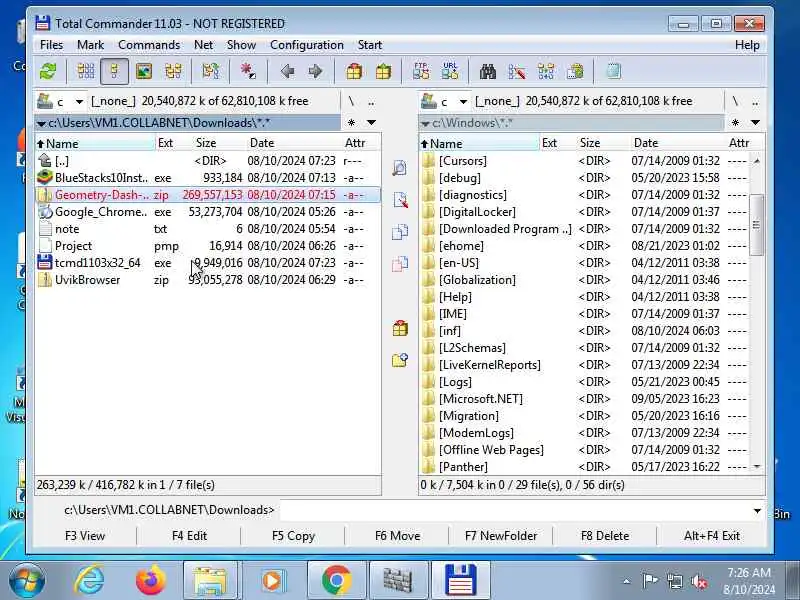Image resolution: width=800 pixels, height=600 pixels.
Task: Click the F8 Delete button
Action: pyautogui.click(x=605, y=536)
